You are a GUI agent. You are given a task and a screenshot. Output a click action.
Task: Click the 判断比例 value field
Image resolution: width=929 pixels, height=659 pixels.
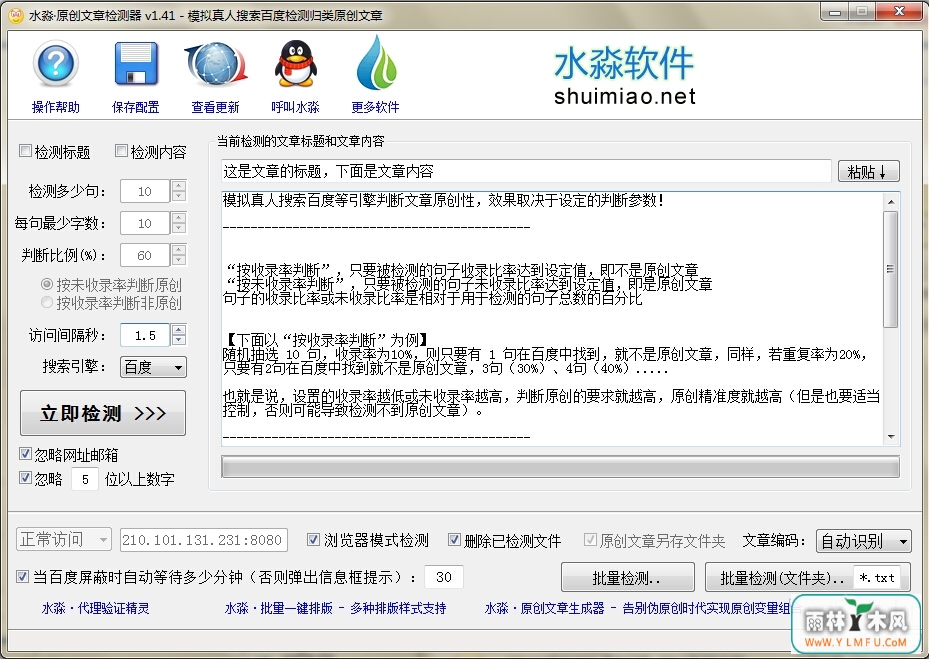[145, 255]
